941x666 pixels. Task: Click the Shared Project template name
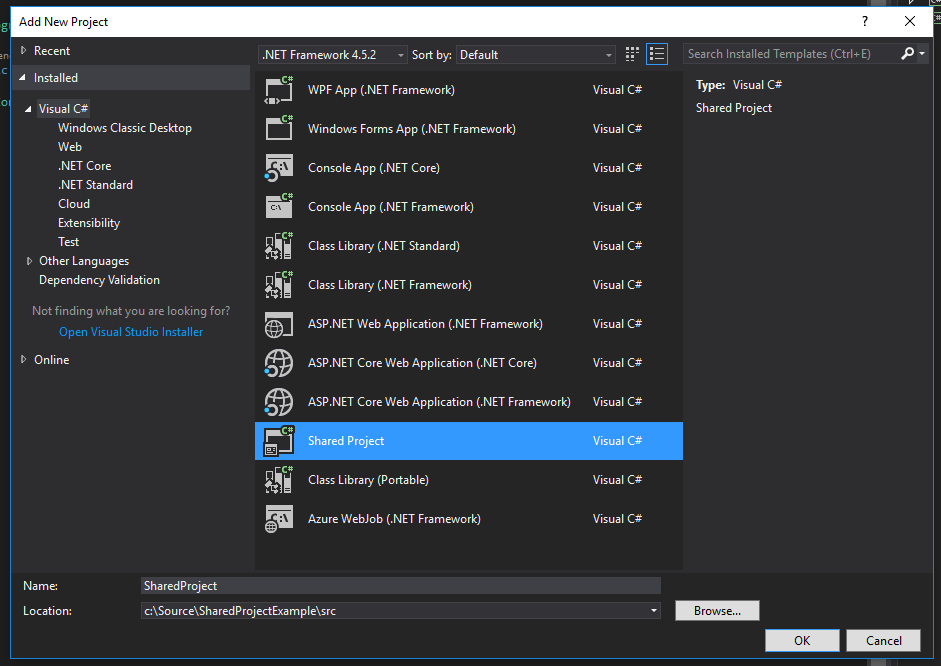click(x=346, y=441)
